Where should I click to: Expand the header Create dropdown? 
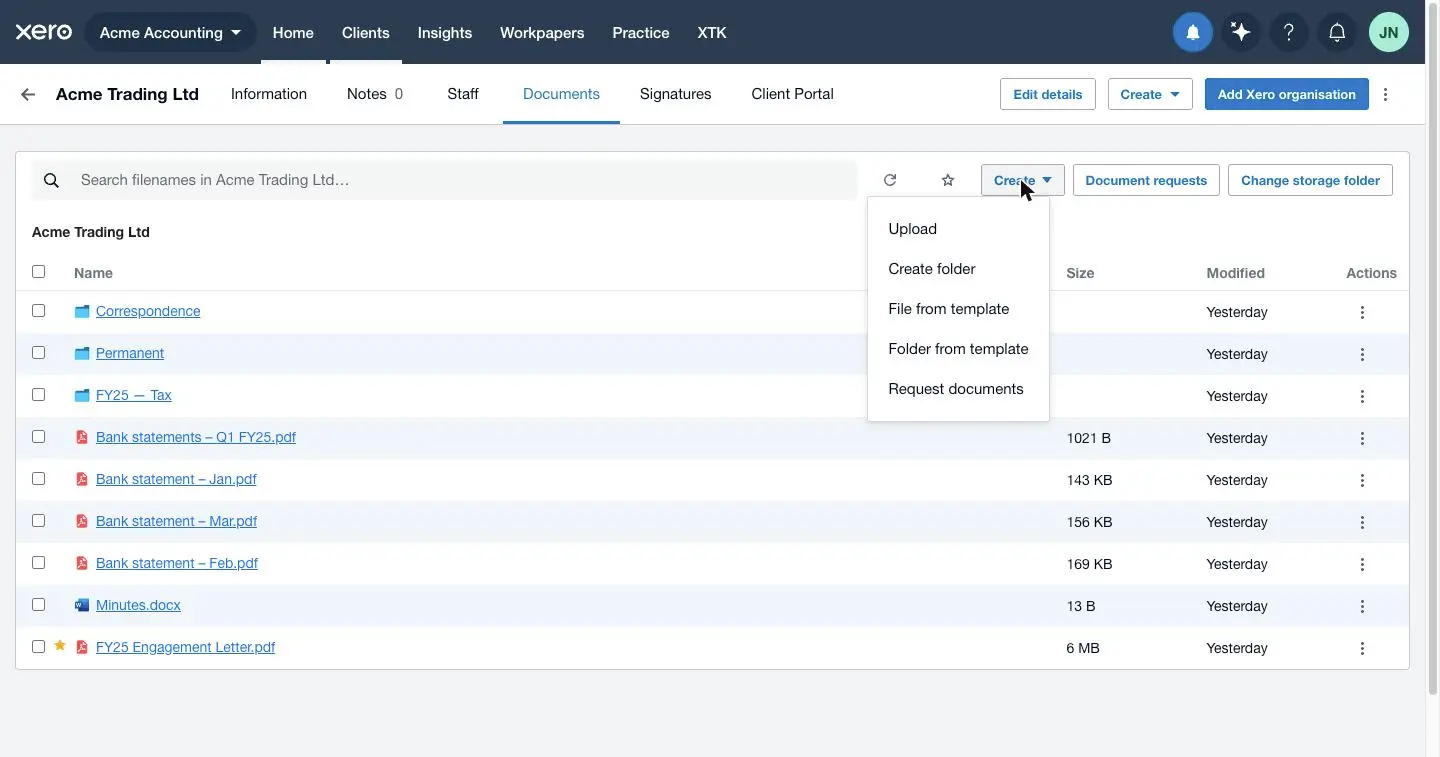click(x=1150, y=94)
